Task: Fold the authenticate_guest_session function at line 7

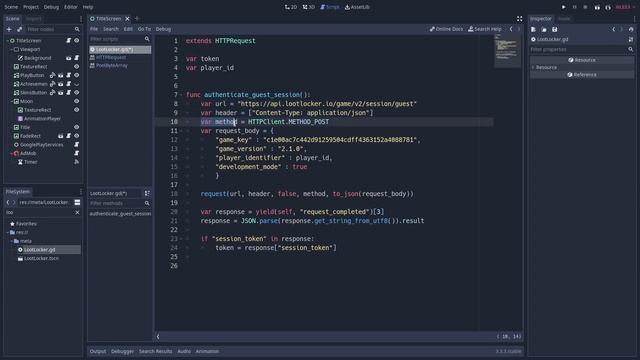Action: pos(181,95)
